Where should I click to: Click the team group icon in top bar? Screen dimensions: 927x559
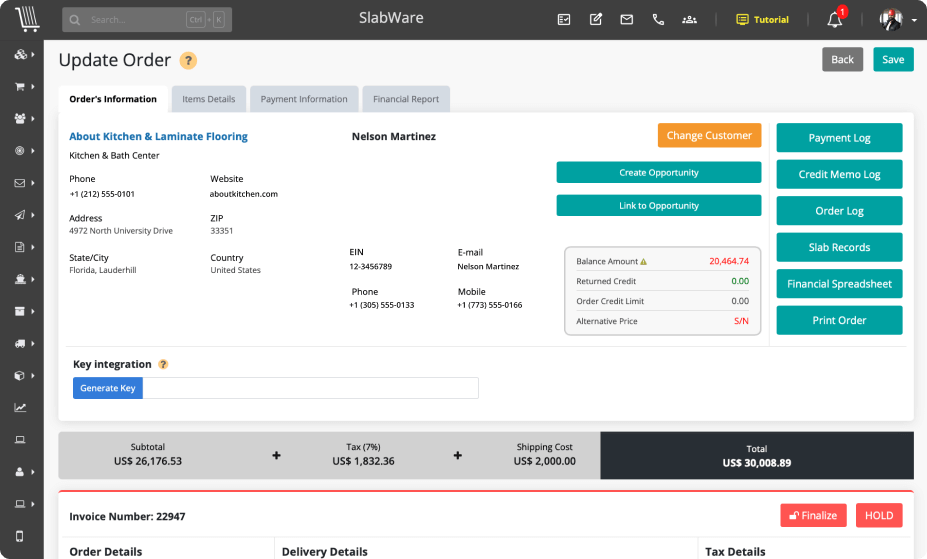tap(689, 20)
